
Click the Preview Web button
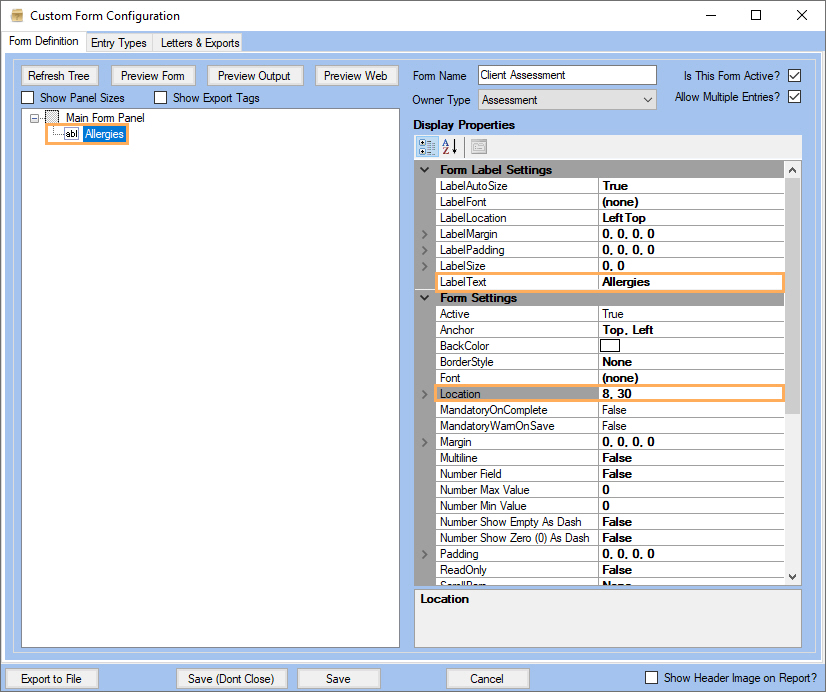pyautogui.click(x=356, y=76)
